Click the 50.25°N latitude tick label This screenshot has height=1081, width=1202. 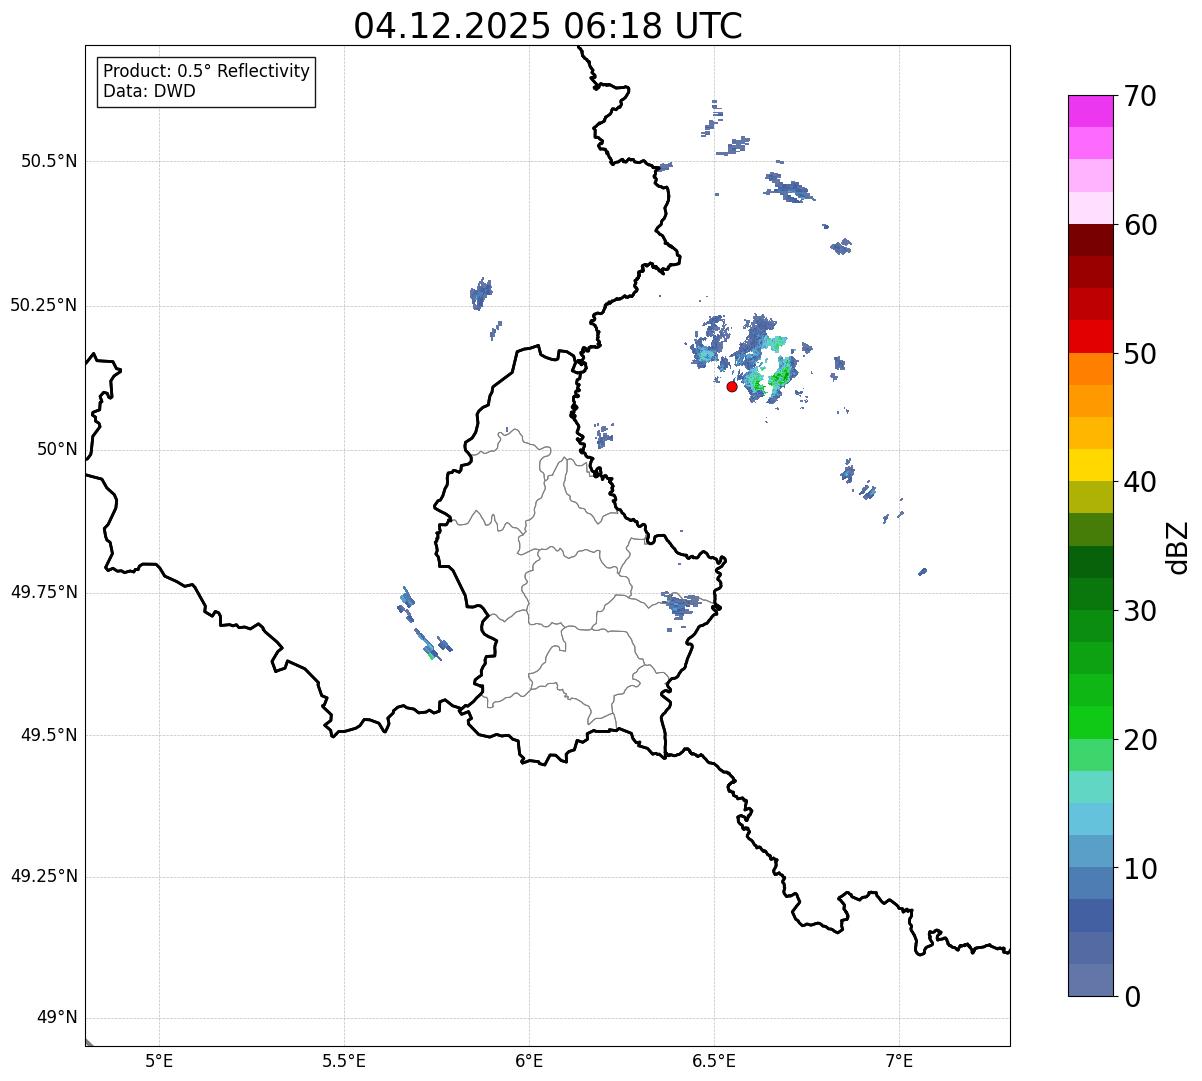tap(43, 305)
